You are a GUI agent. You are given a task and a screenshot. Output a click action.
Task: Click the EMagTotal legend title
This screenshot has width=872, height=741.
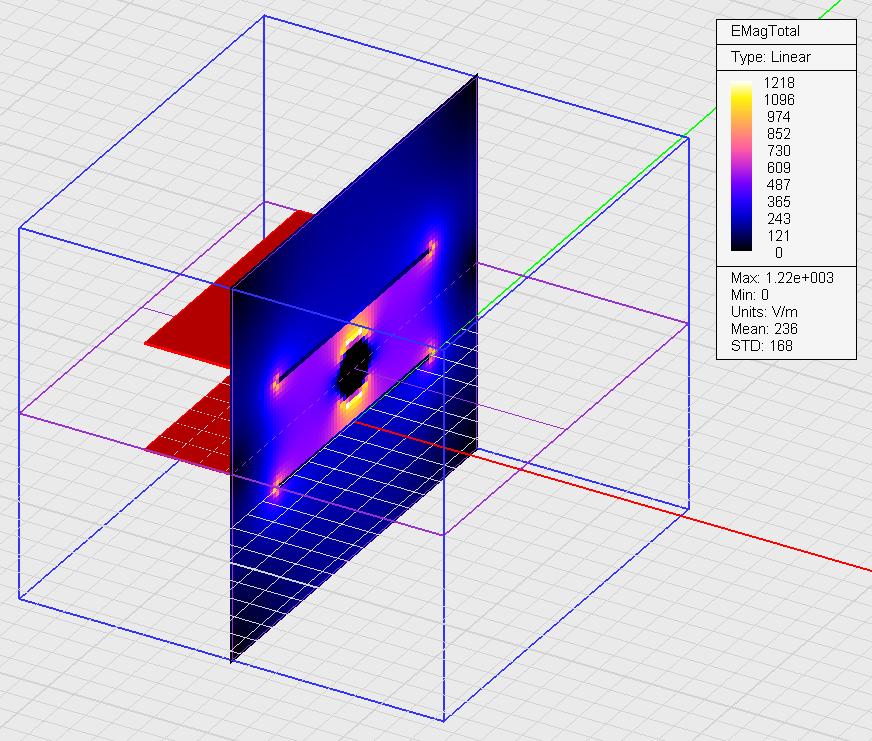(x=766, y=32)
